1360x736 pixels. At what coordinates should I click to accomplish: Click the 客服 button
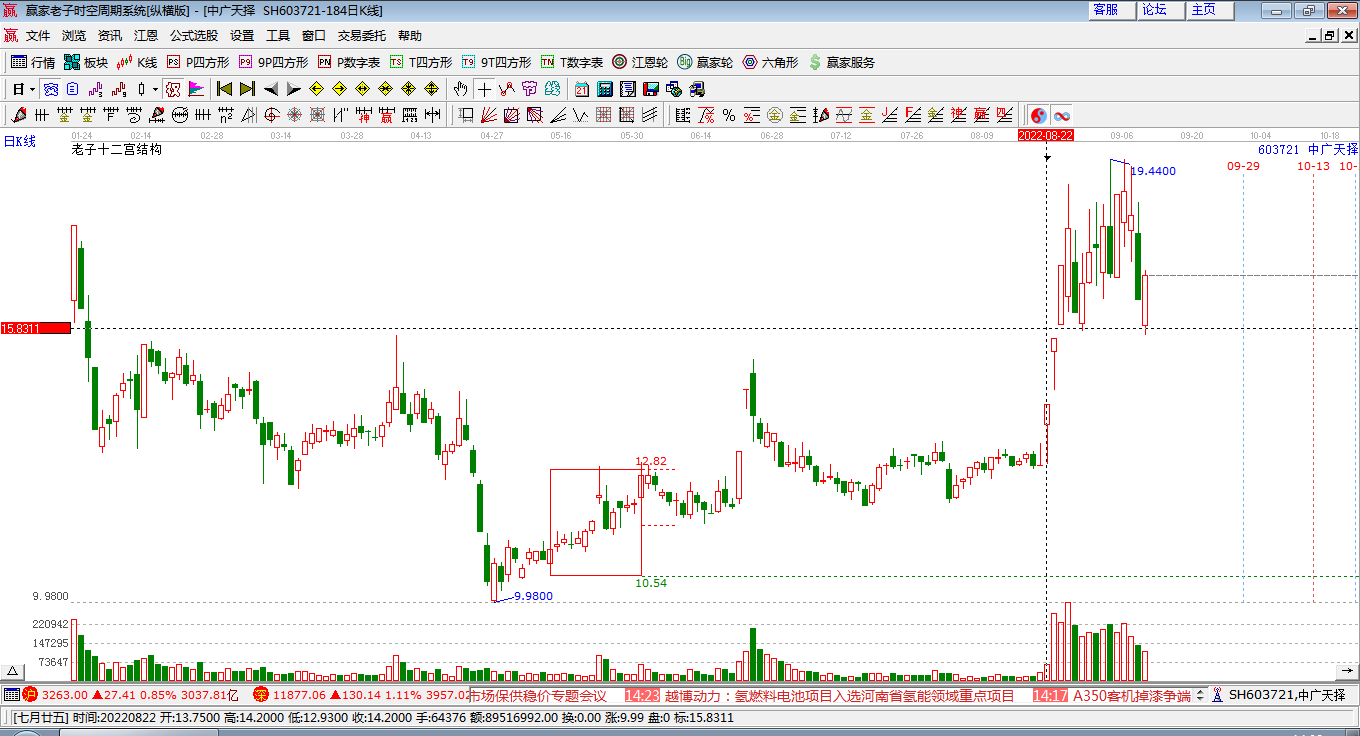tap(1112, 10)
